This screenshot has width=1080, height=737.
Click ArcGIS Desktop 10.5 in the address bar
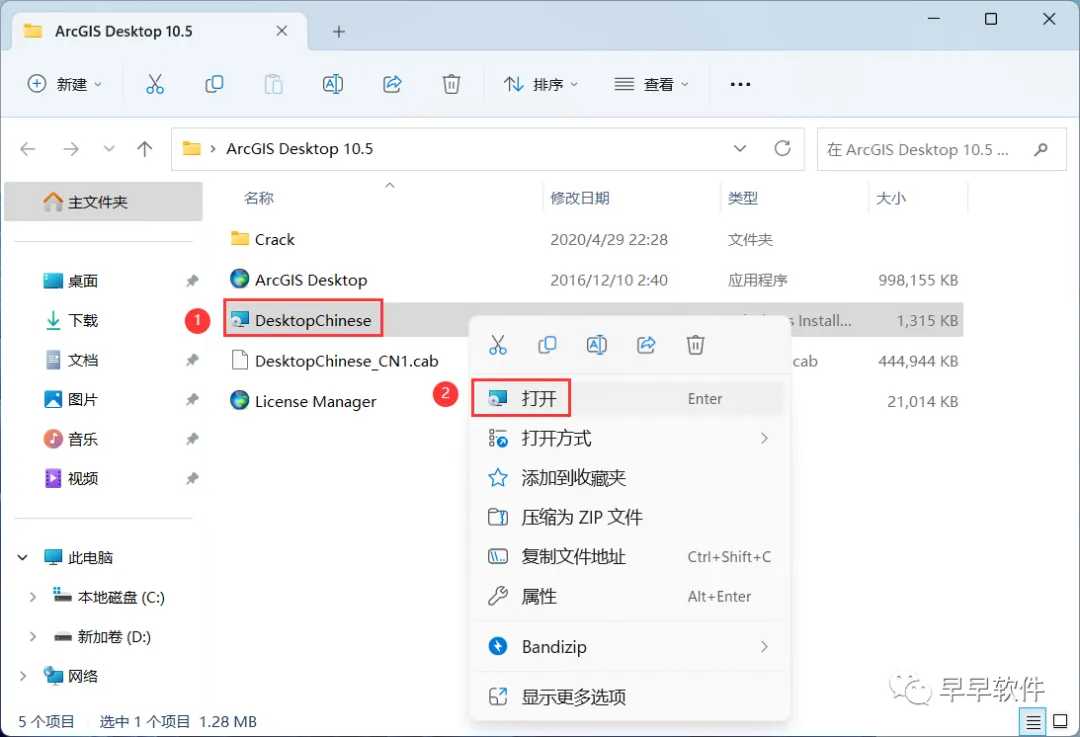(300, 149)
